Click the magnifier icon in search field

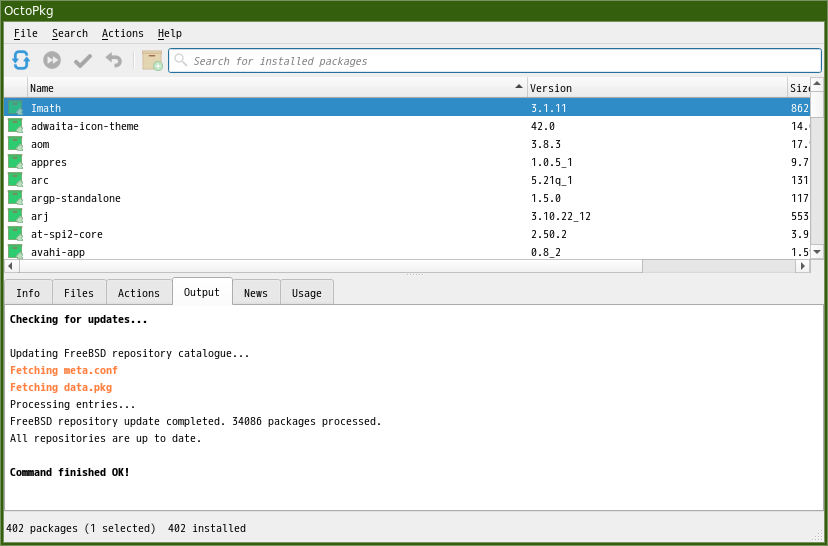click(x=181, y=60)
